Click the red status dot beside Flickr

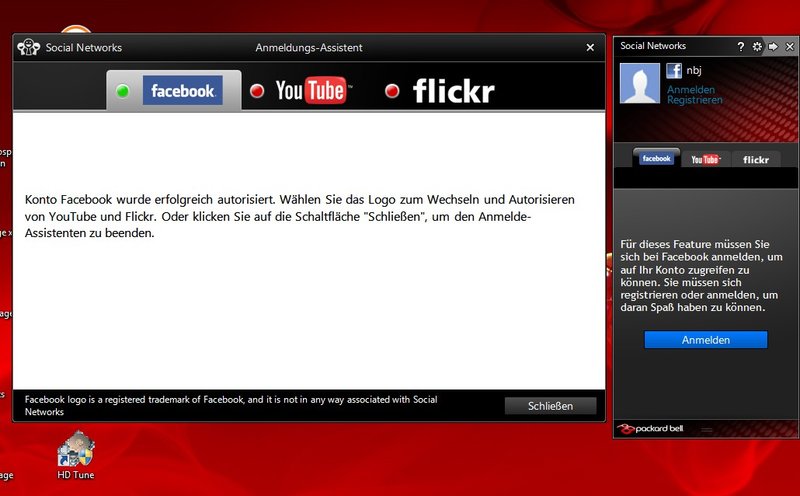pyautogui.click(x=392, y=91)
